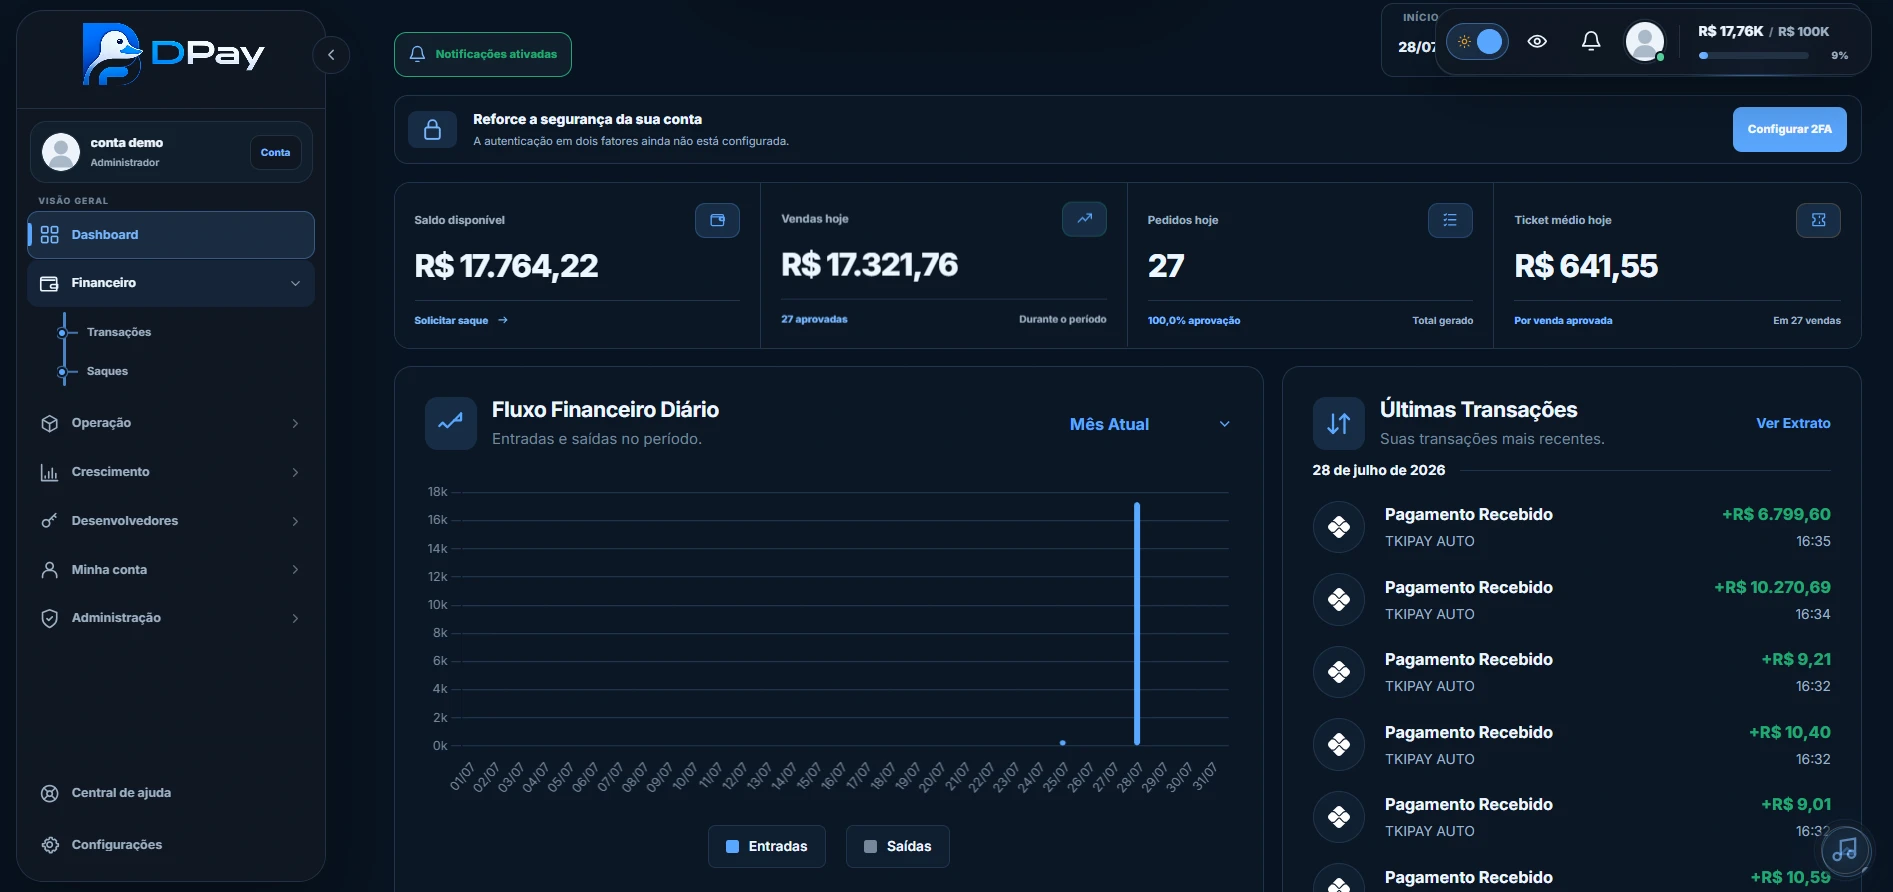1893x892 pixels.
Task: Toggle the light/dark theme switch
Action: (1477, 42)
